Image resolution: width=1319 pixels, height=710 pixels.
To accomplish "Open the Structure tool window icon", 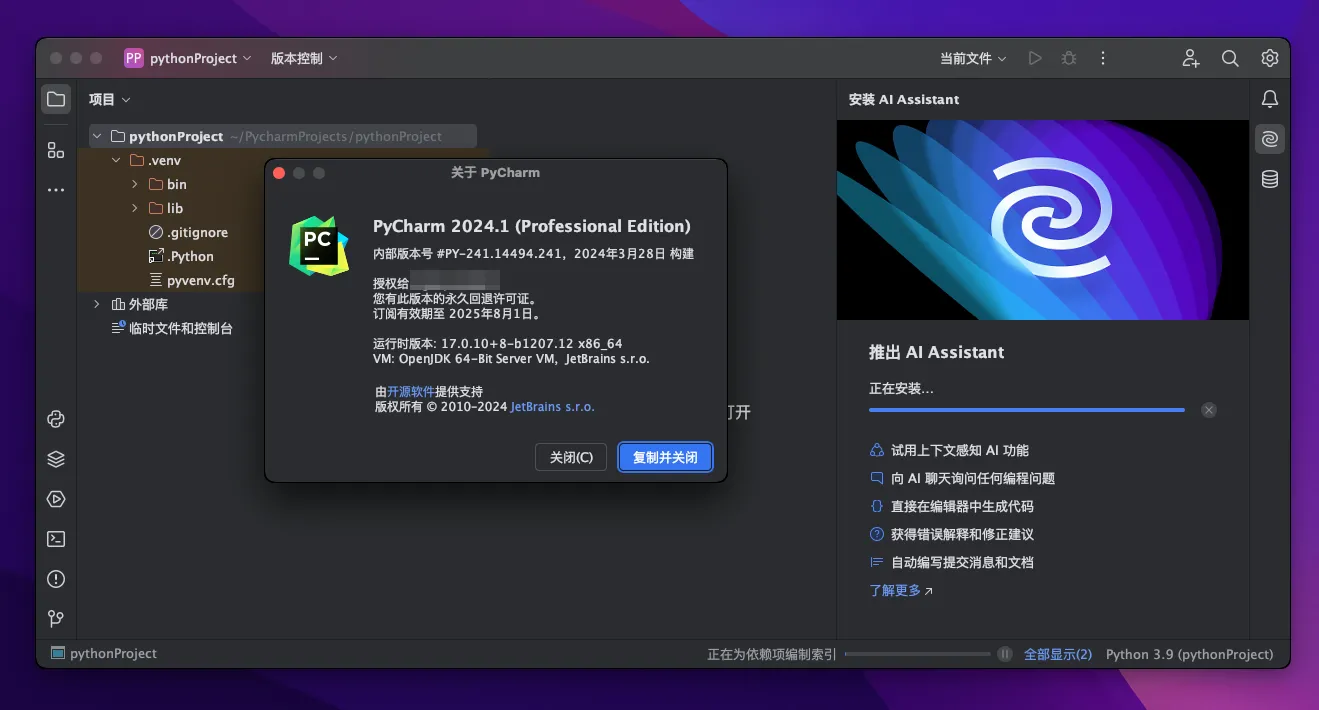I will (x=56, y=150).
